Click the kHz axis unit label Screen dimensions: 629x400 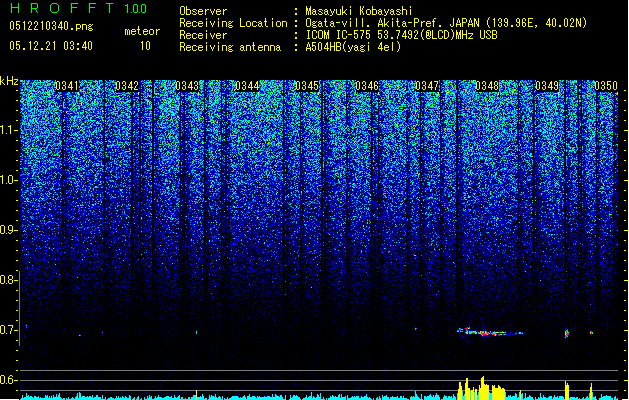9,81
